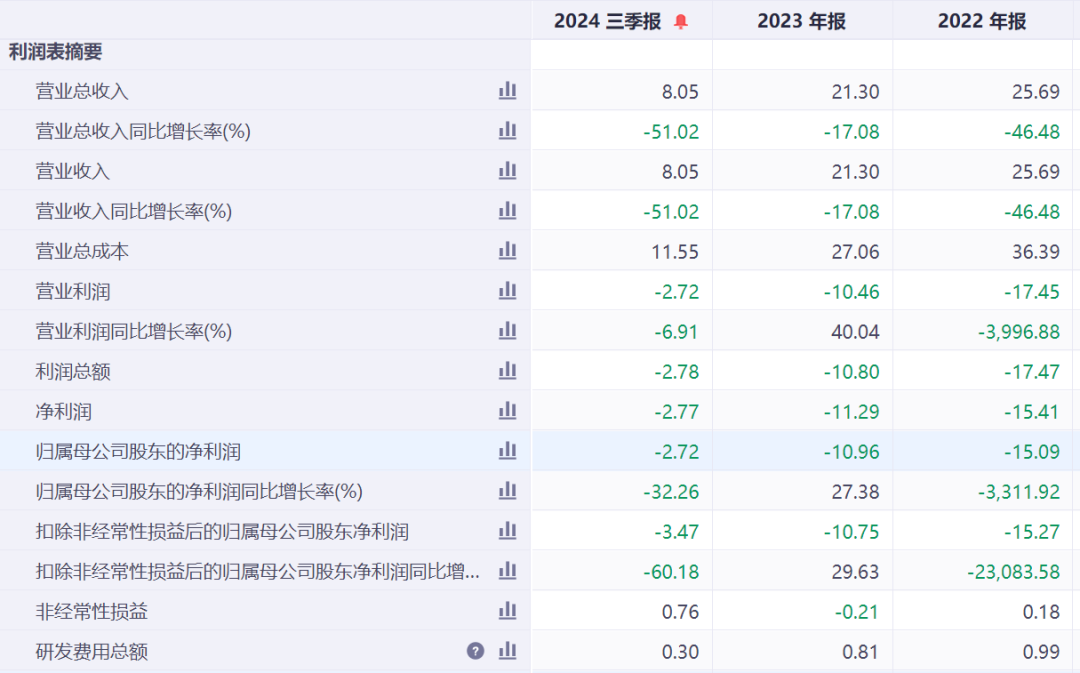Click chart icon beside 研发费用总额
The height and width of the screenshot is (673, 1080).
click(507, 651)
